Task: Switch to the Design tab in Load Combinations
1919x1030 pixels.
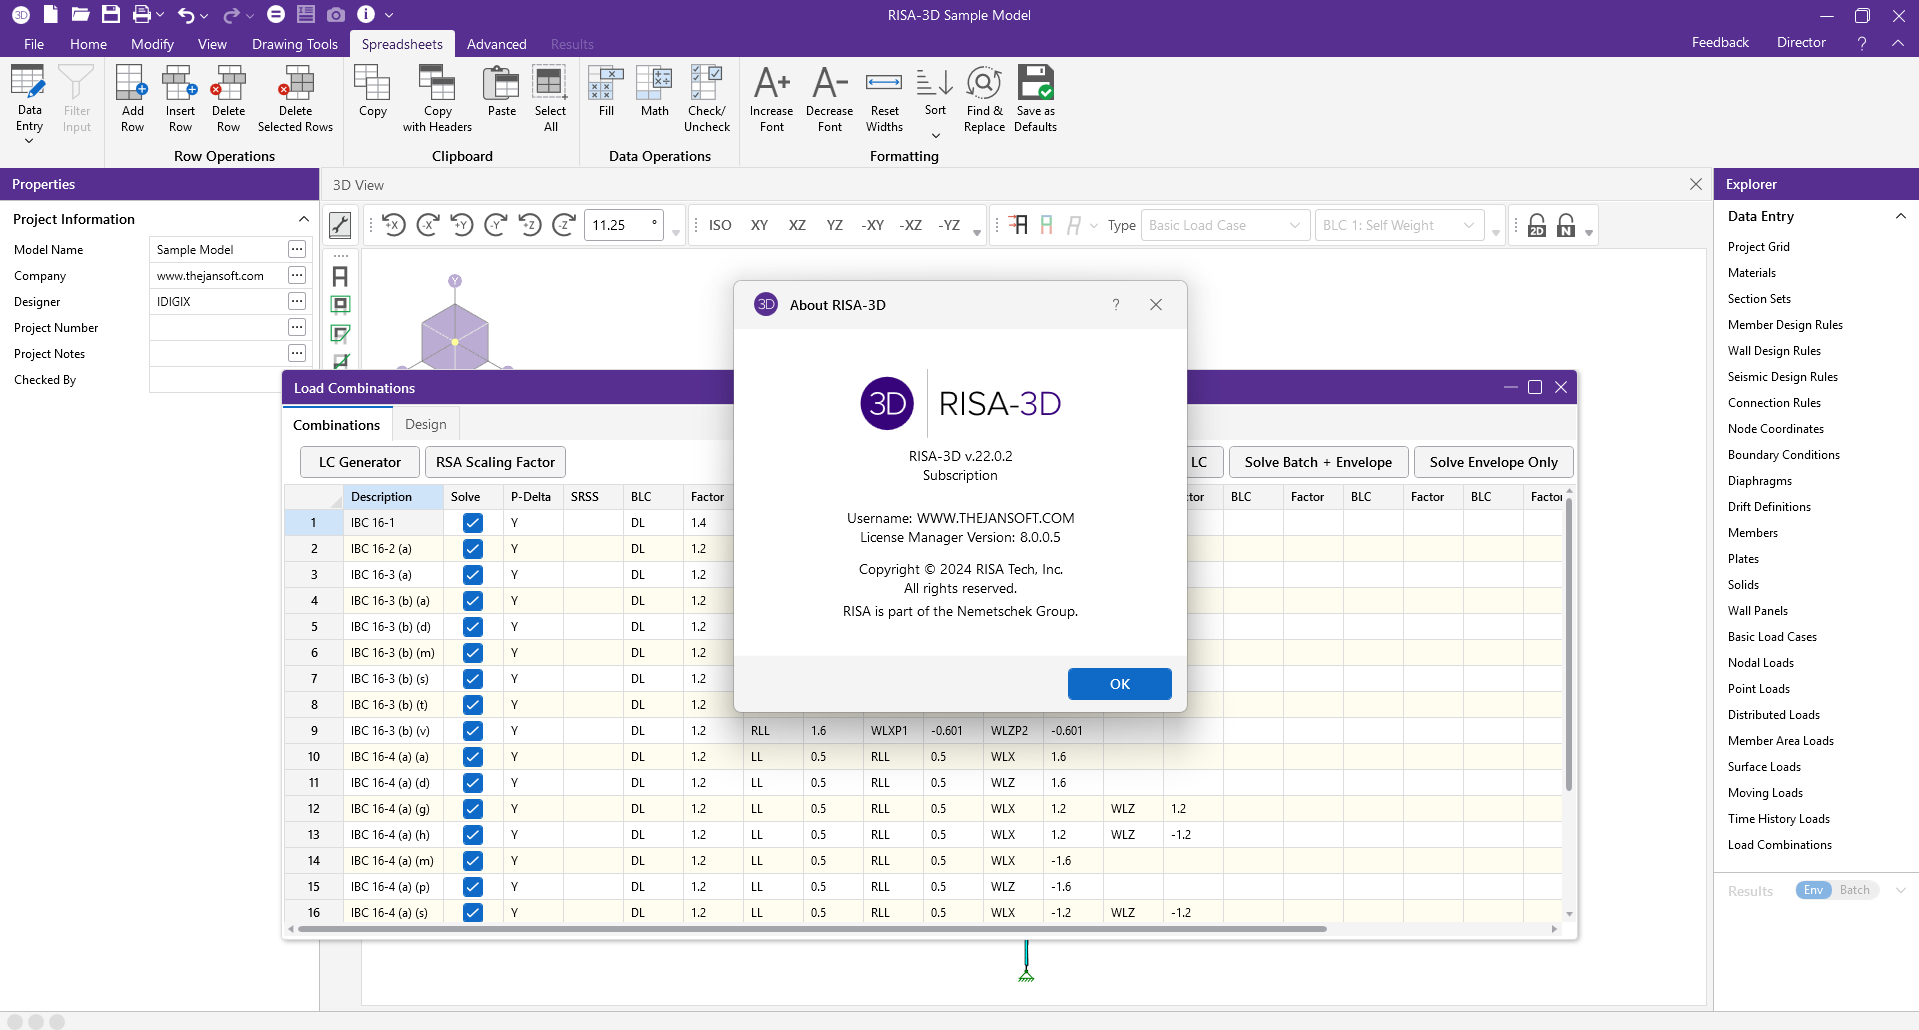Action: coord(426,424)
